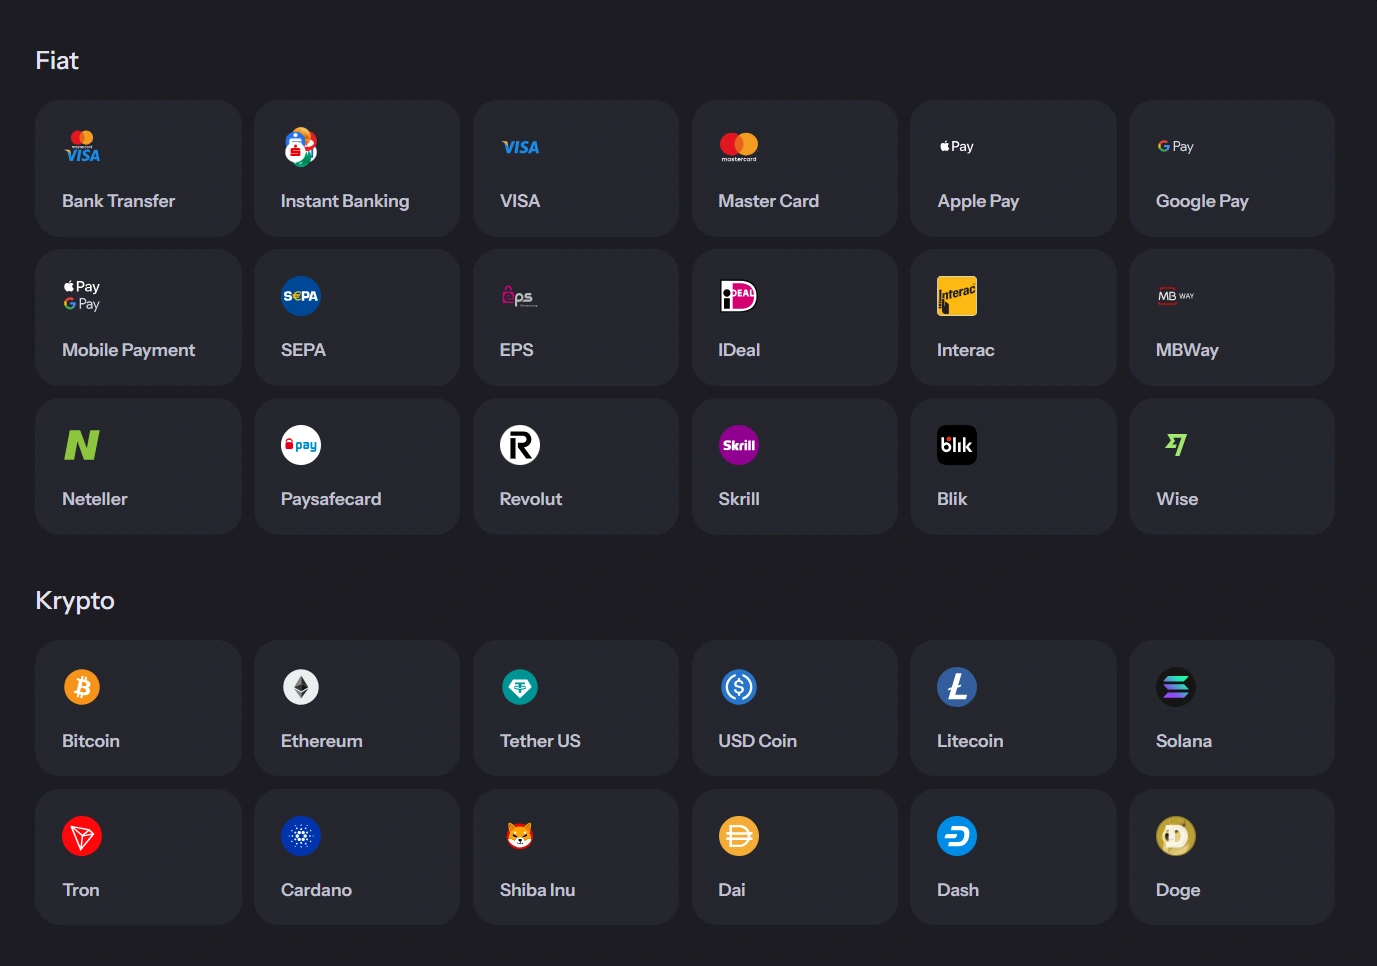Select the Shiba Inu text label
This screenshot has height=966, width=1377.
point(537,890)
